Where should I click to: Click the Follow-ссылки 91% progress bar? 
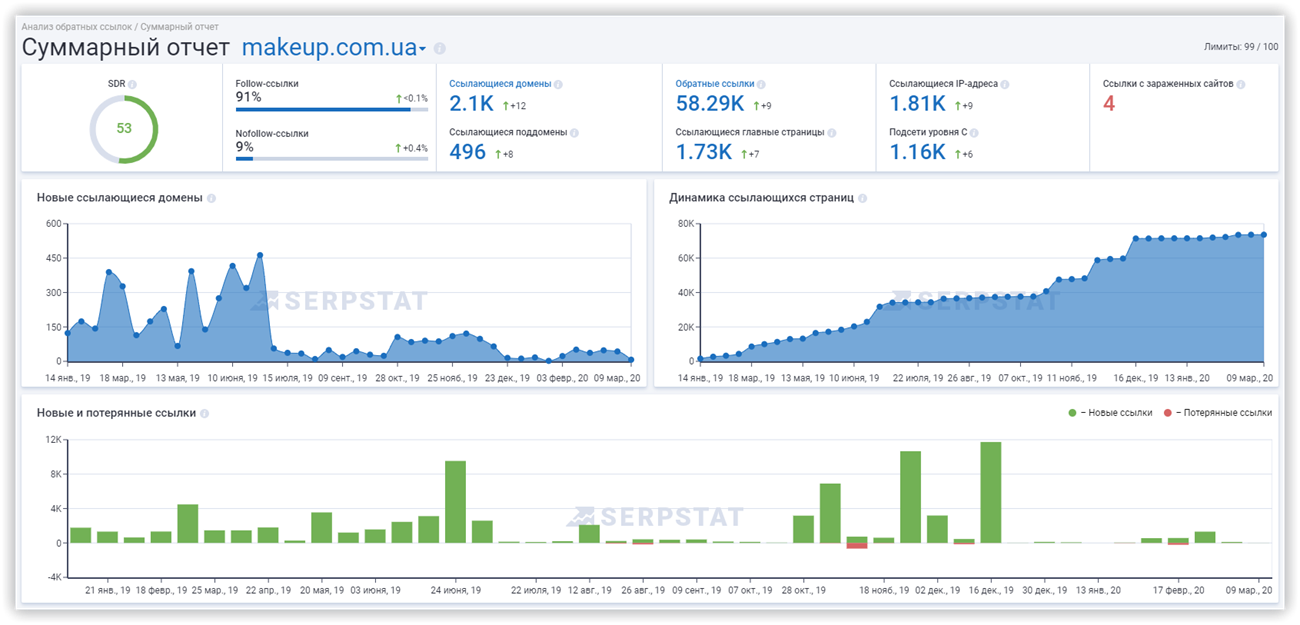(332, 109)
